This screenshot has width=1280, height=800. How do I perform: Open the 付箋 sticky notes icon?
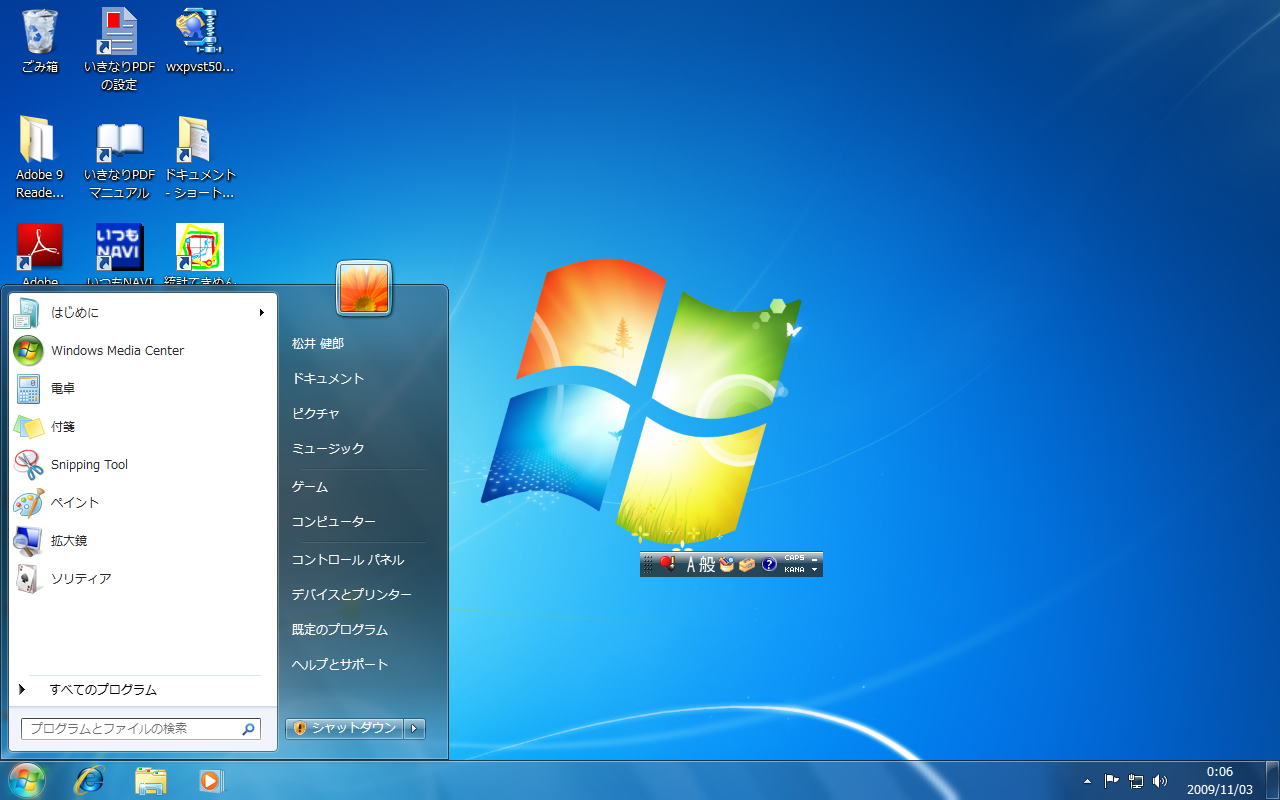(x=28, y=427)
